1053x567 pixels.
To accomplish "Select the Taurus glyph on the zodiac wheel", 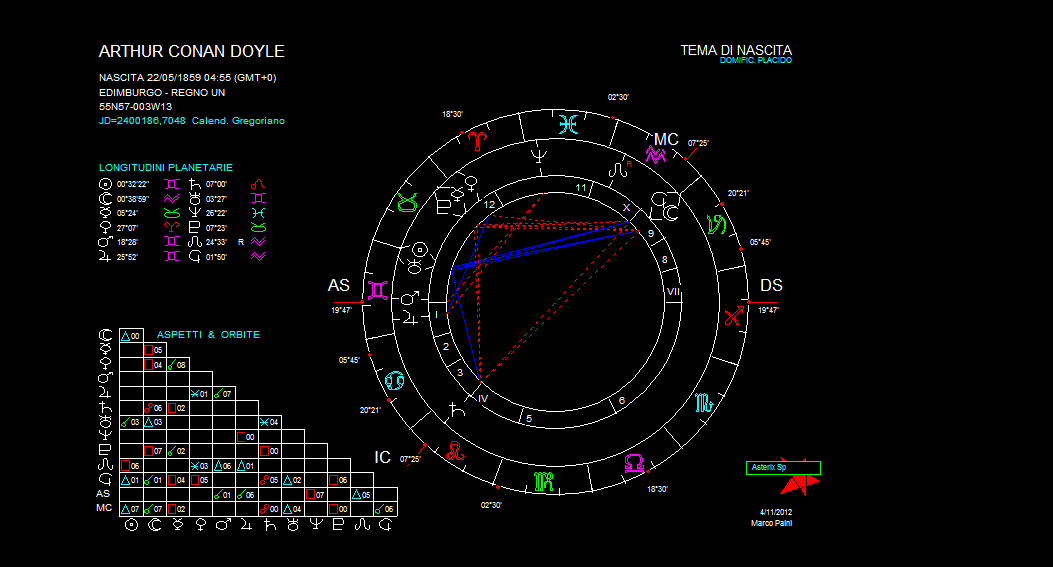I will click(x=407, y=202).
